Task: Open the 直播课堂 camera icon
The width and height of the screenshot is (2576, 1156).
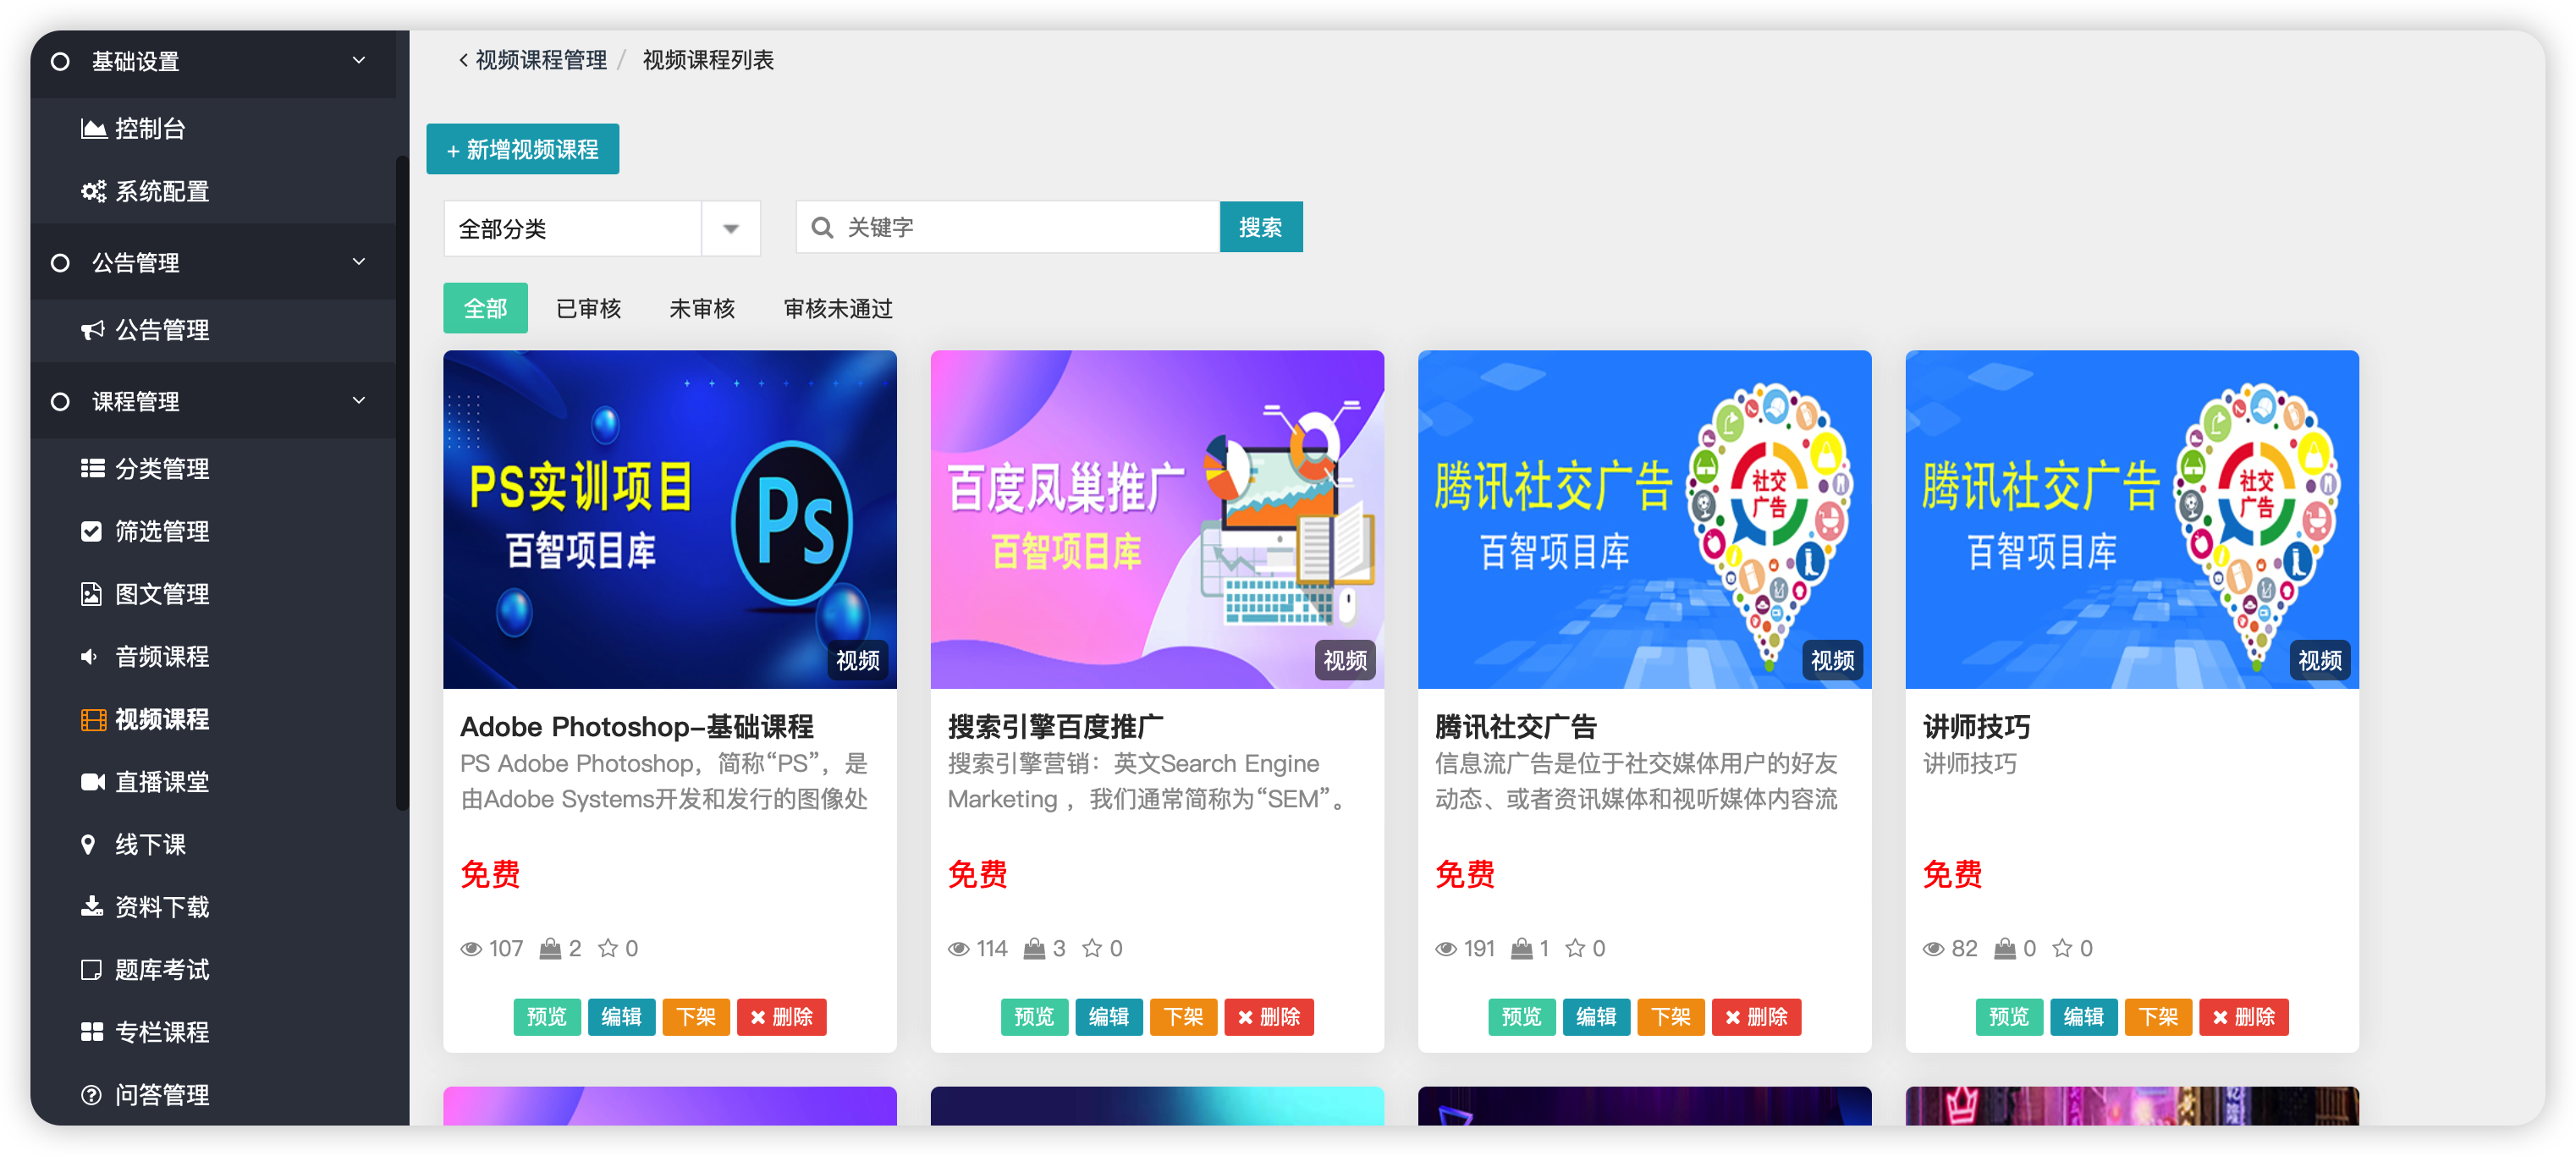Action: (x=93, y=782)
